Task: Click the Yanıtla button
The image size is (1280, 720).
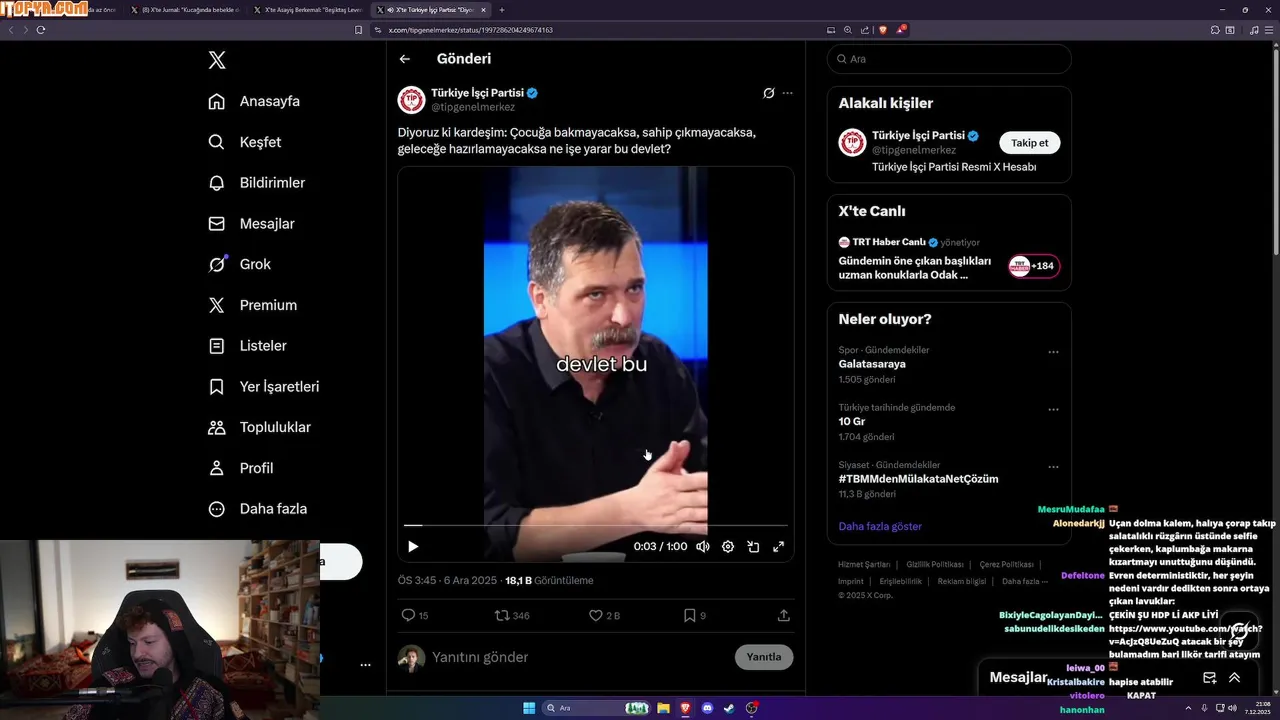Action: 764,657
